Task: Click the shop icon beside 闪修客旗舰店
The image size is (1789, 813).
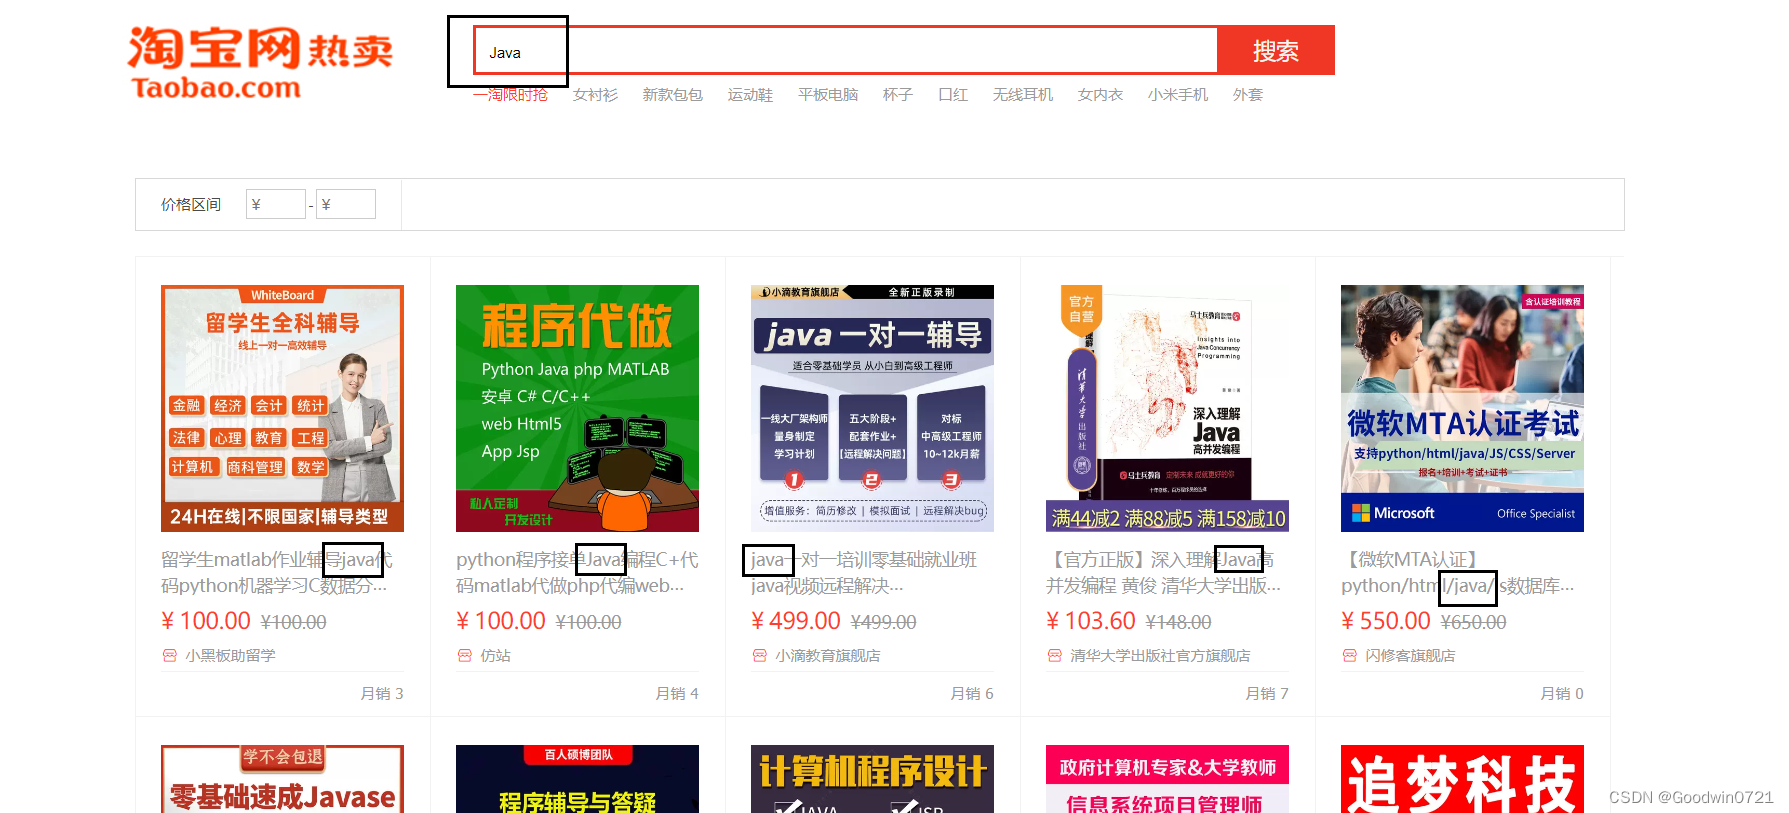Action: (x=1349, y=656)
